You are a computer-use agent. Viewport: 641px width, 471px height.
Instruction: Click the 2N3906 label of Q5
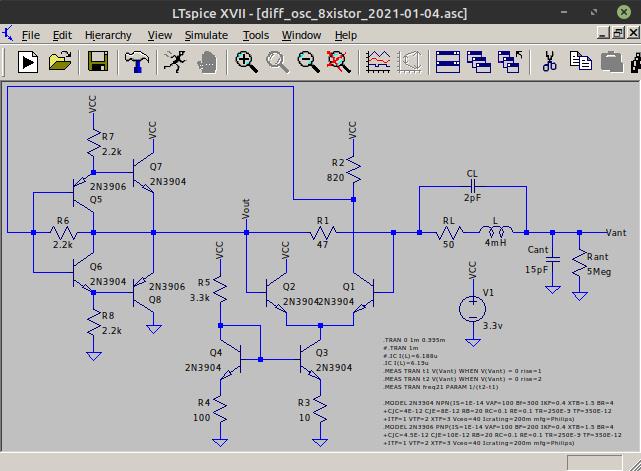click(108, 186)
